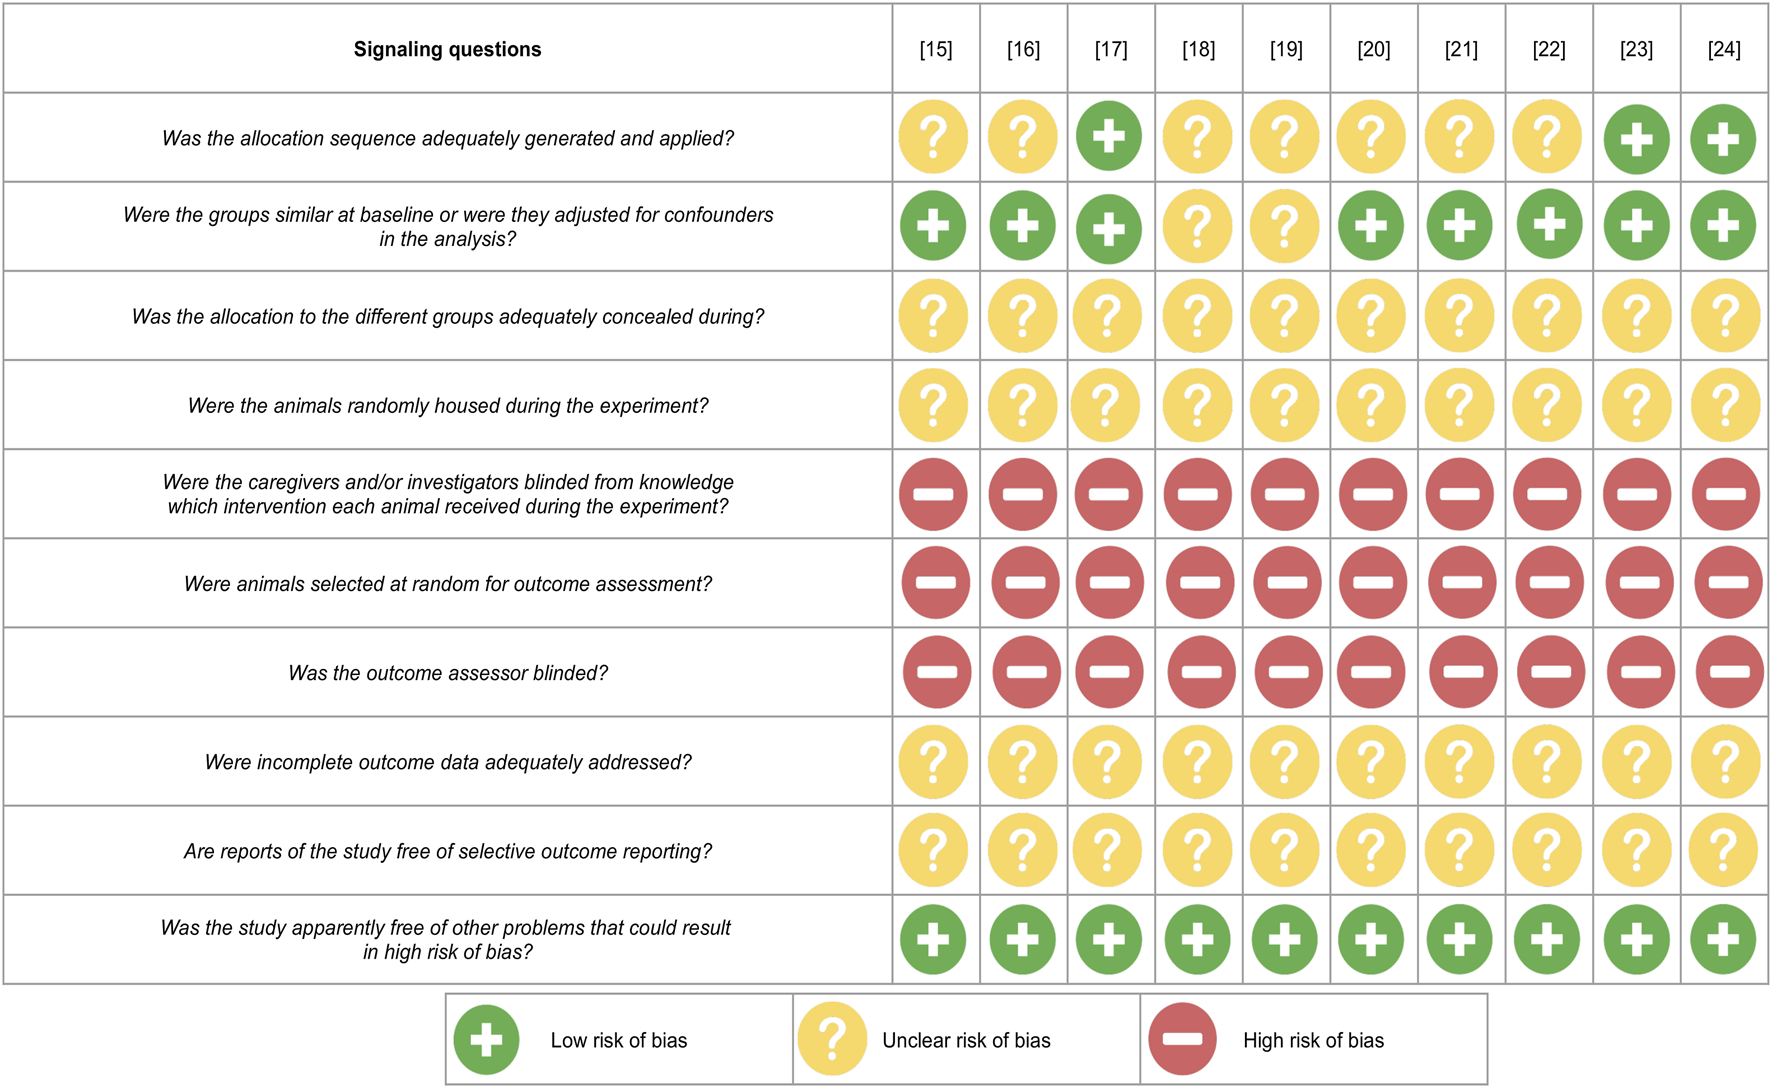The image size is (1772, 1088).
Task: Click the yellow question icon for study [15] allocation sequence row
Action: pos(933,137)
